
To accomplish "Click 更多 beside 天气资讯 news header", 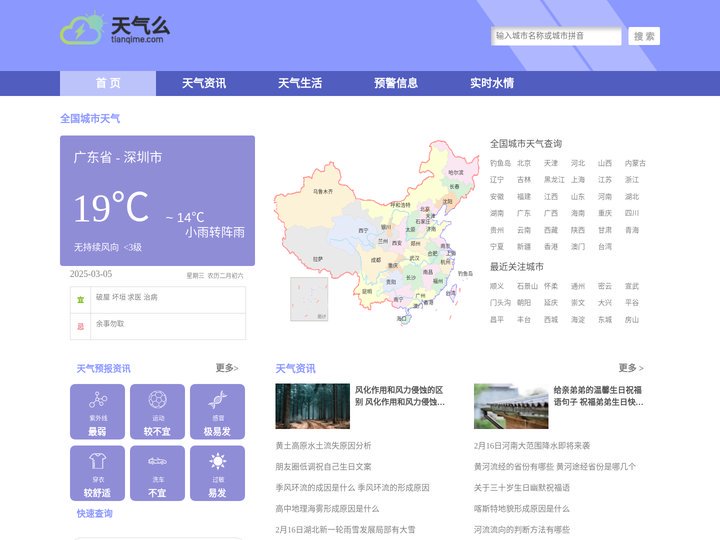I will click(x=631, y=368).
